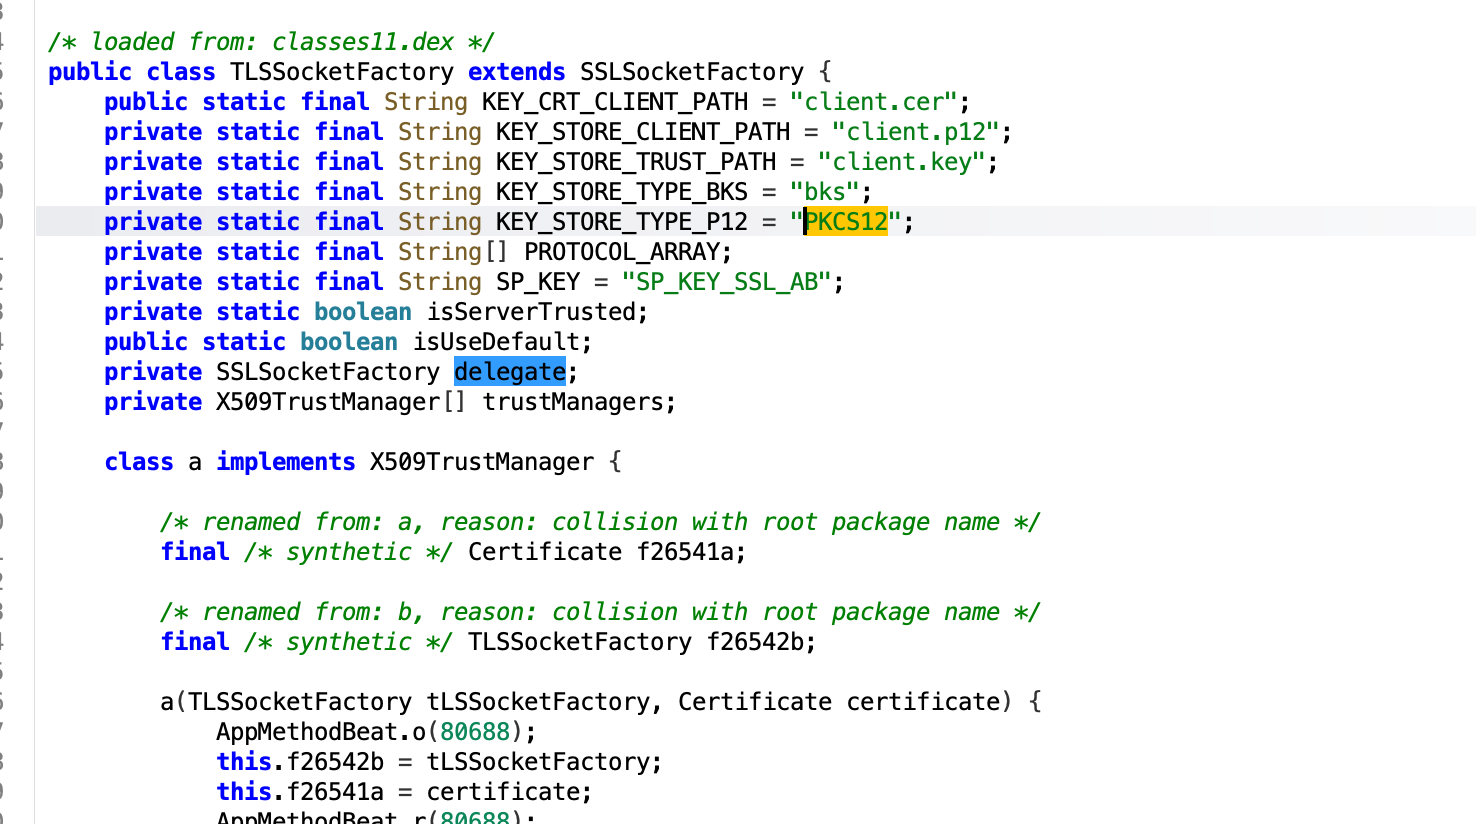Select TLSSocketFactory in the public class declaration

click(342, 72)
